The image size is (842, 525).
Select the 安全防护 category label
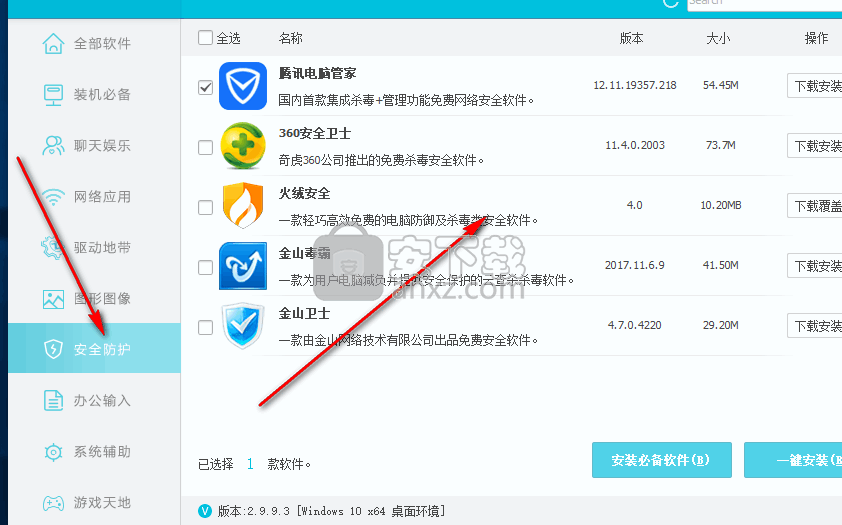pyautogui.click(x=102, y=349)
